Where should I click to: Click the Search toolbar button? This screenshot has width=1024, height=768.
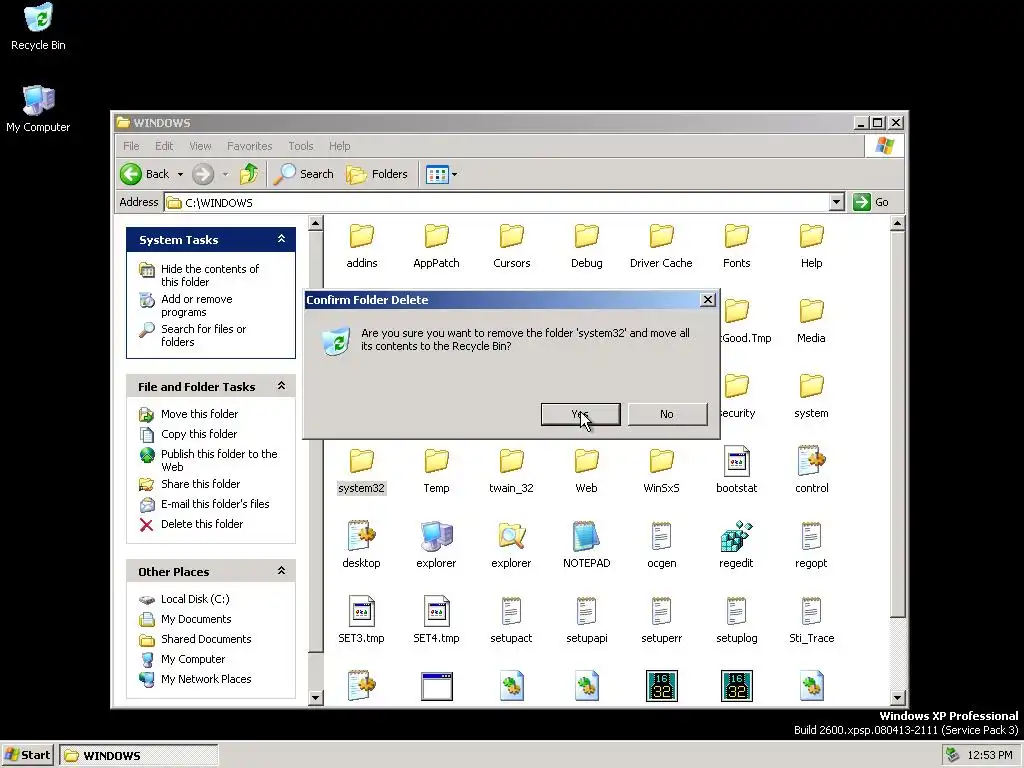click(x=303, y=174)
